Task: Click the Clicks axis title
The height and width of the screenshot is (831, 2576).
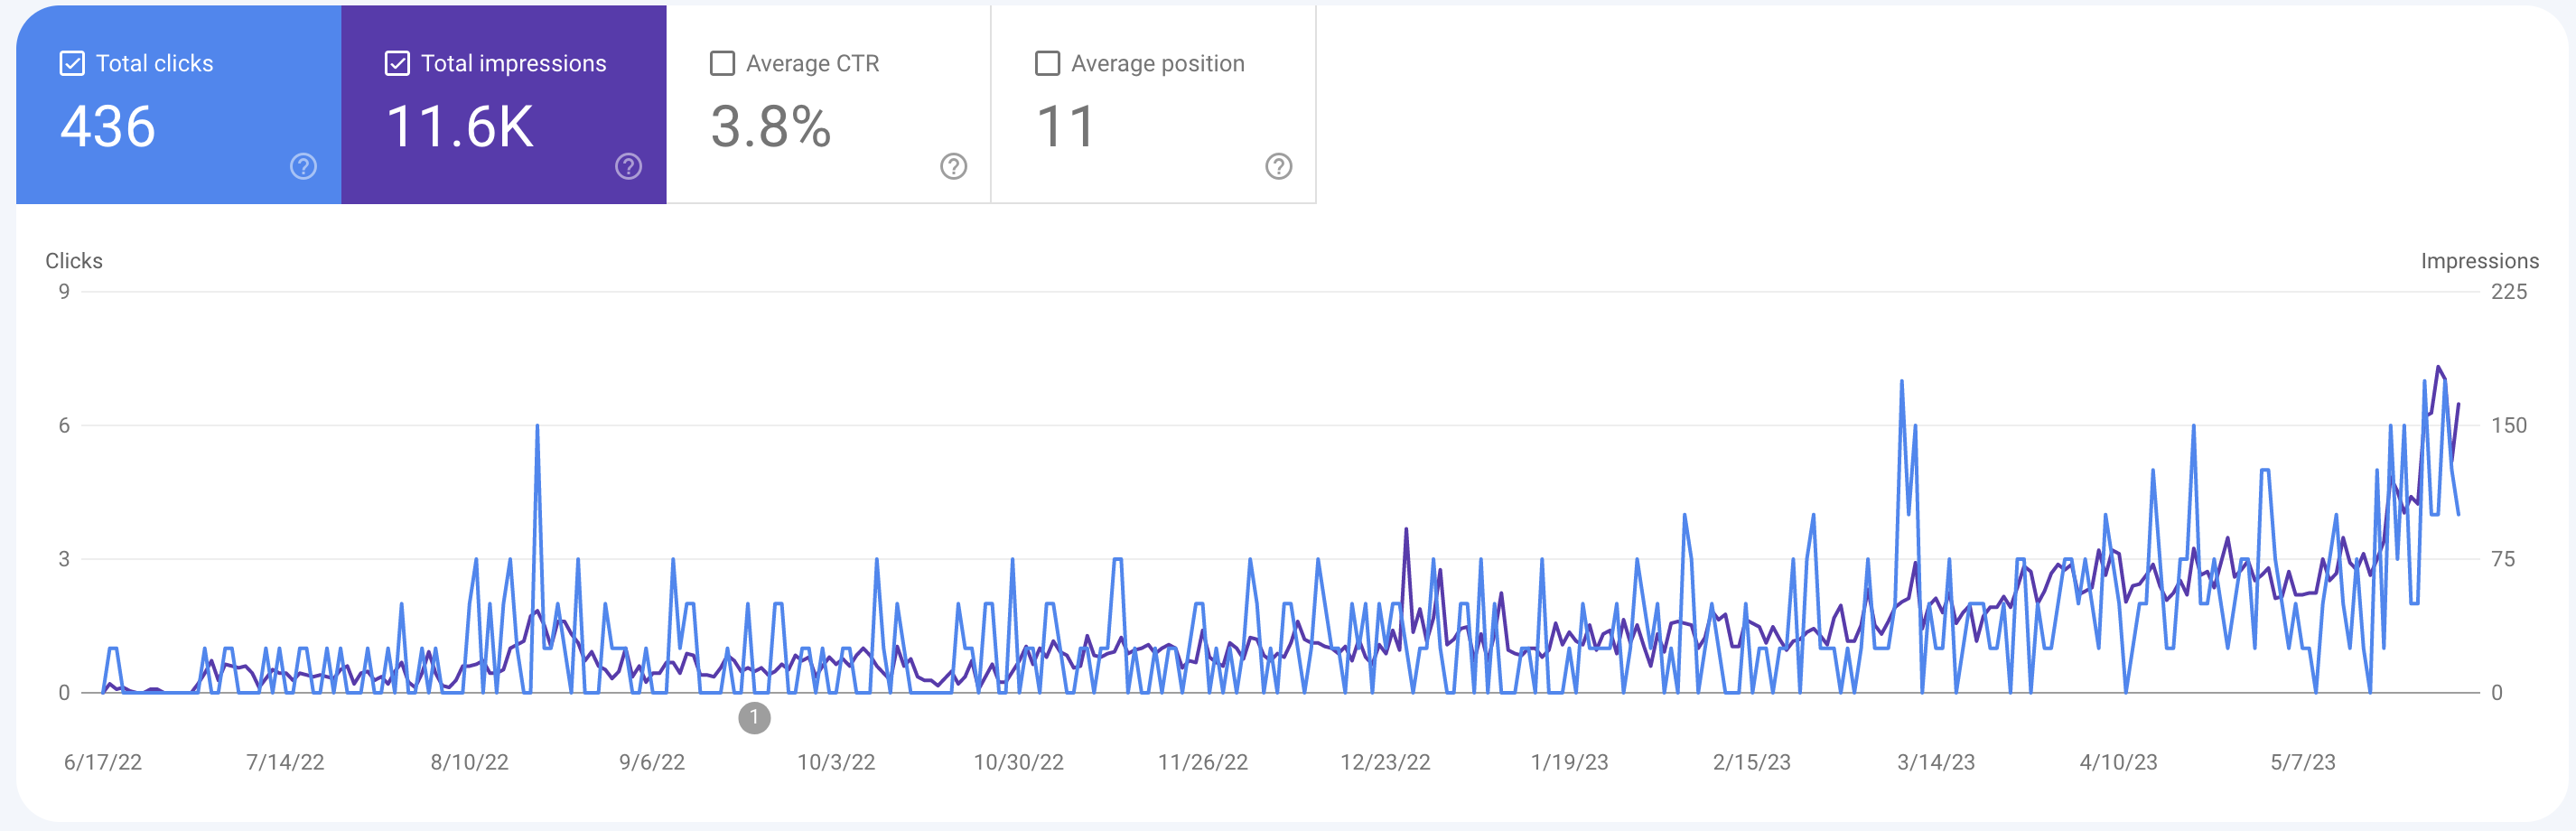Action: pyautogui.click(x=74, y=261)
